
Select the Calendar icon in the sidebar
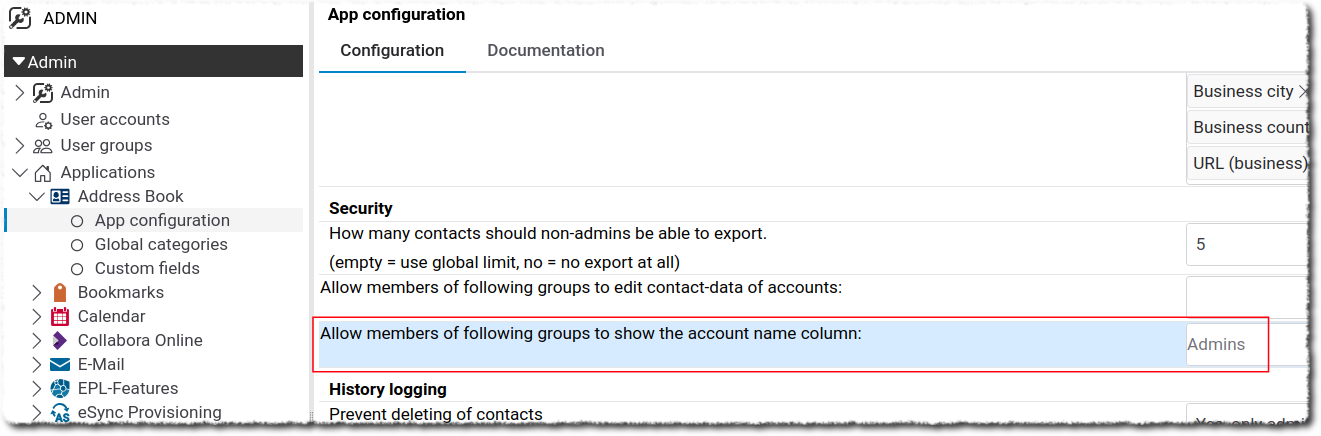click(60, 317)
